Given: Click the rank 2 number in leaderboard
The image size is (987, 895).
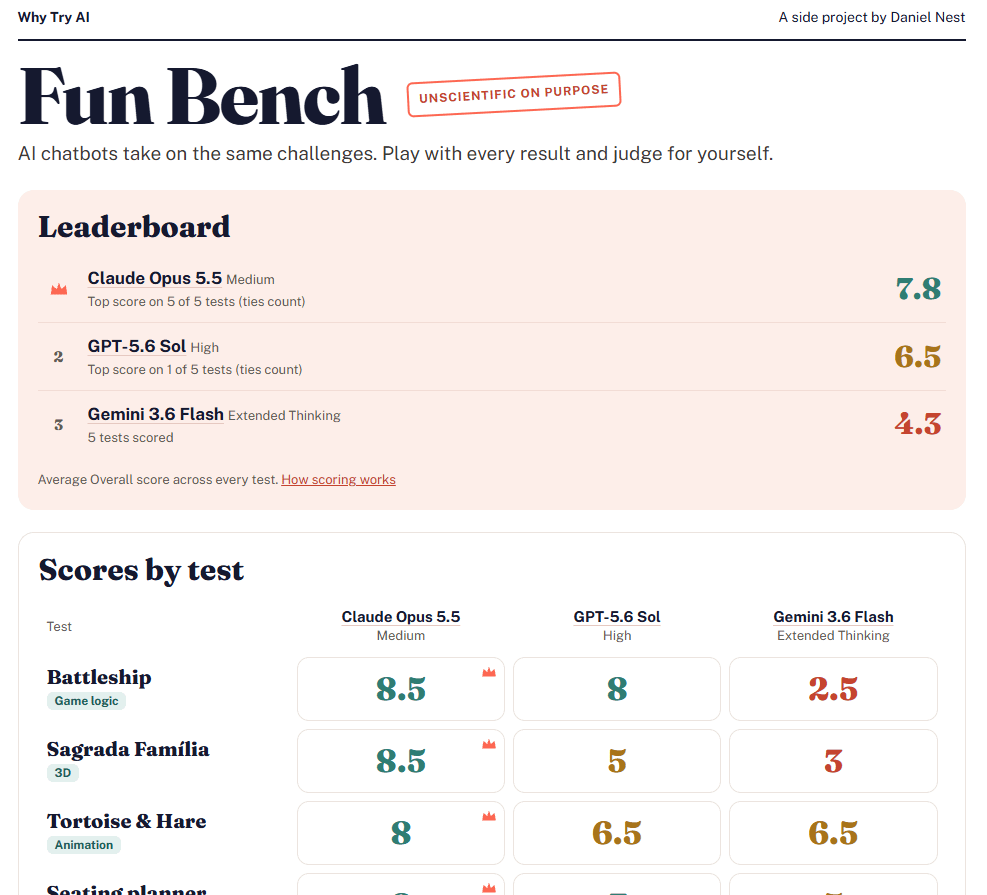Looking at the screenshot, I should [x=59, y=357].
